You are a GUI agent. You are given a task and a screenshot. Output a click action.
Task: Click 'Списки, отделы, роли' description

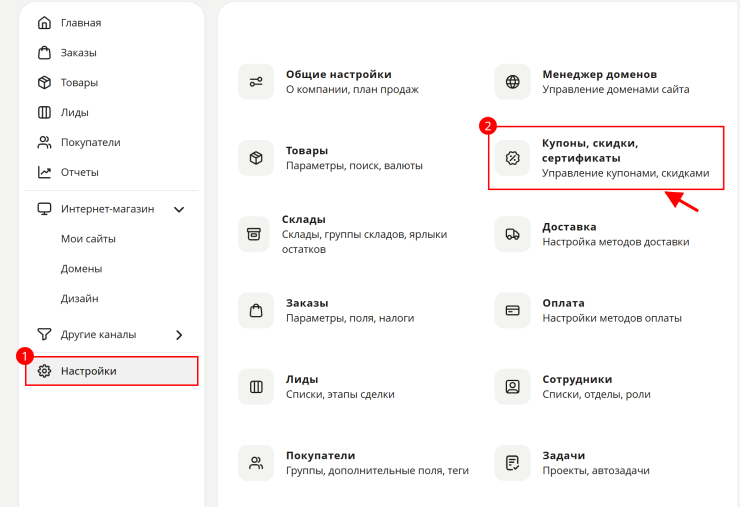click(596, 394)
